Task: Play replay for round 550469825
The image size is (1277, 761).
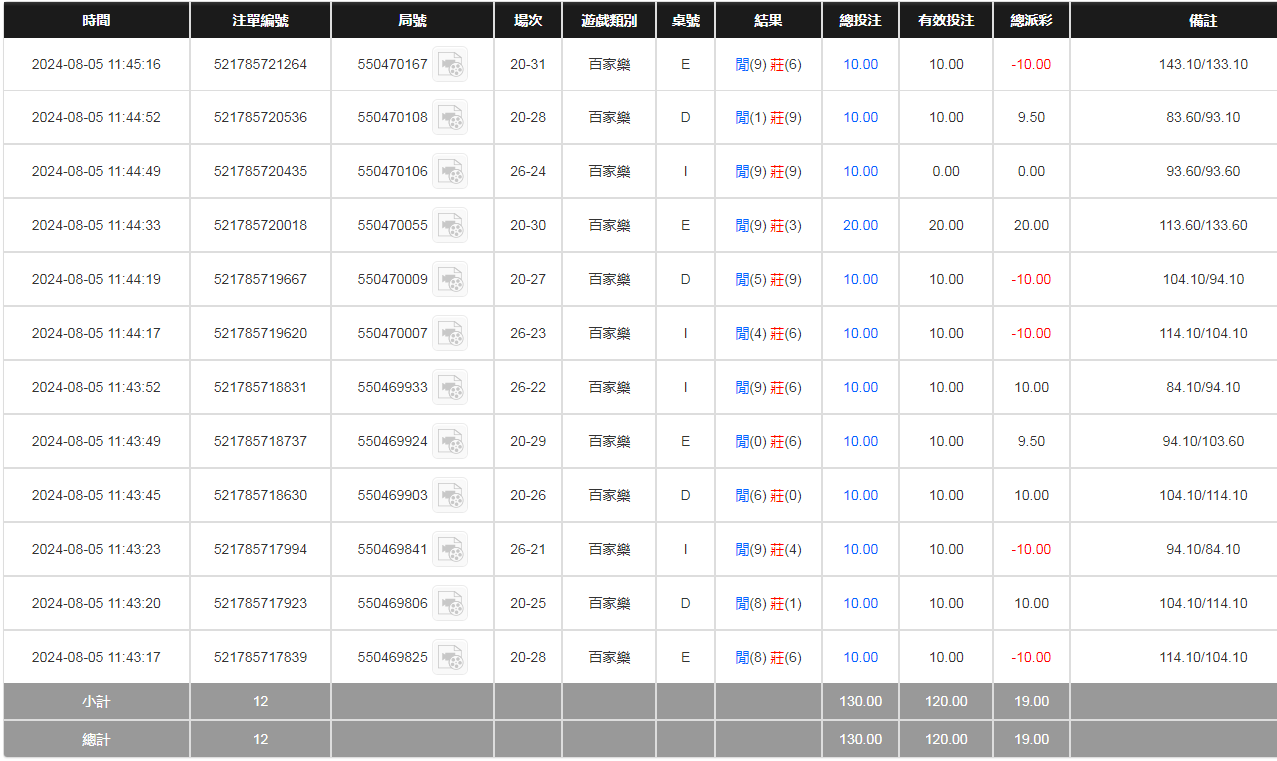Action: 450,658
